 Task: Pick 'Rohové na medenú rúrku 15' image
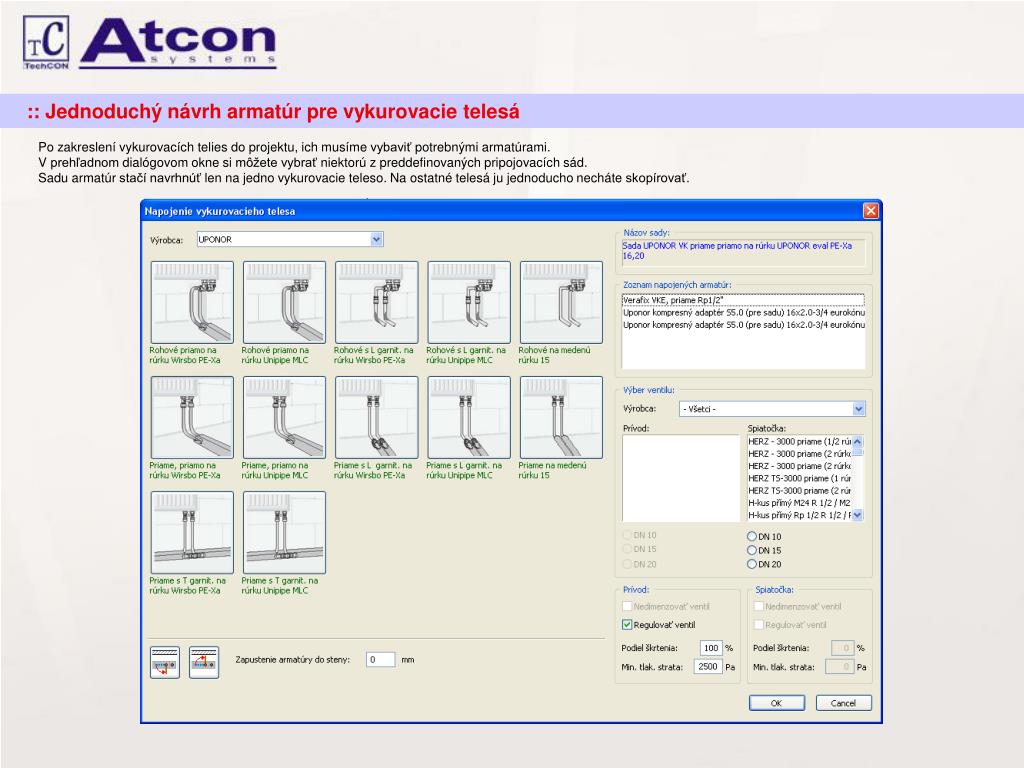click(561, 302)
